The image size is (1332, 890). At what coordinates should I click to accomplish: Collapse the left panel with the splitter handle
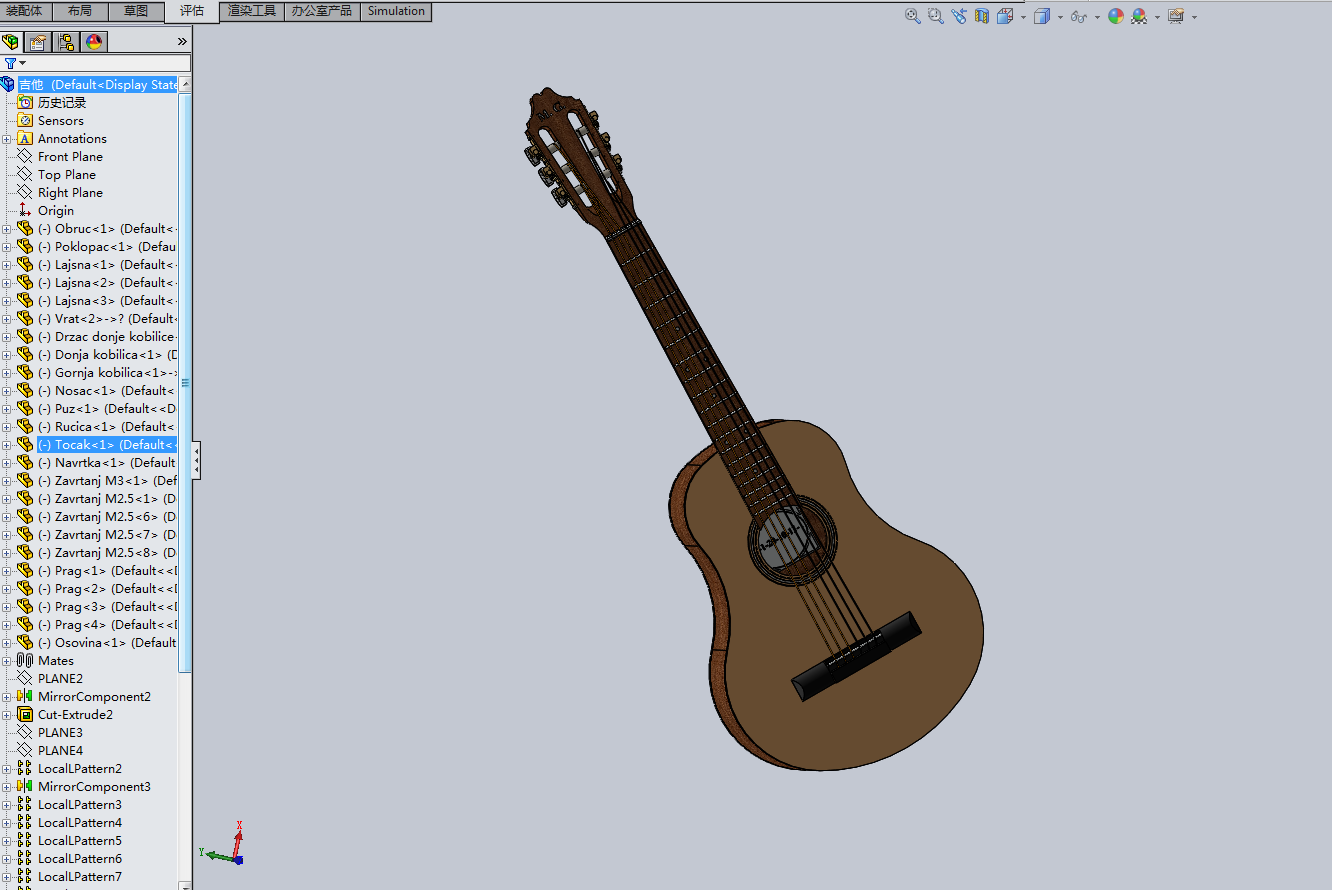tap(197, 460)
